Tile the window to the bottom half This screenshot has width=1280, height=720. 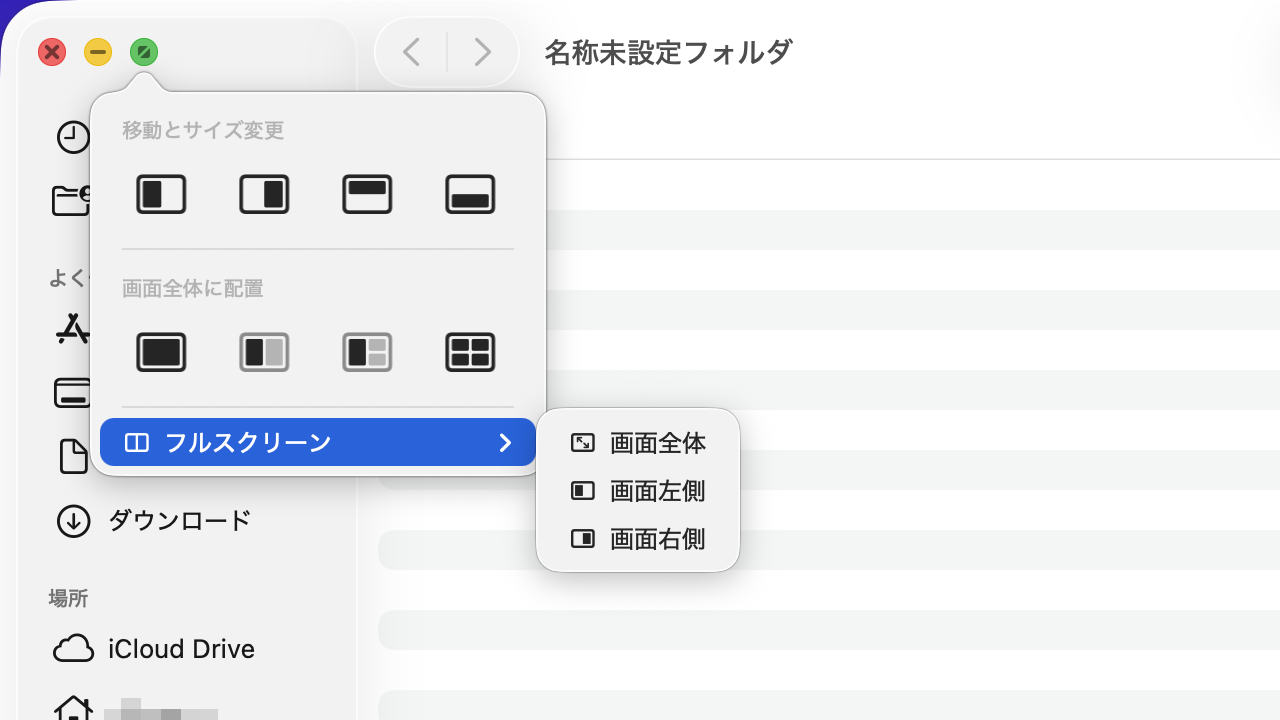pyautogui.click(x=470, y=194)
